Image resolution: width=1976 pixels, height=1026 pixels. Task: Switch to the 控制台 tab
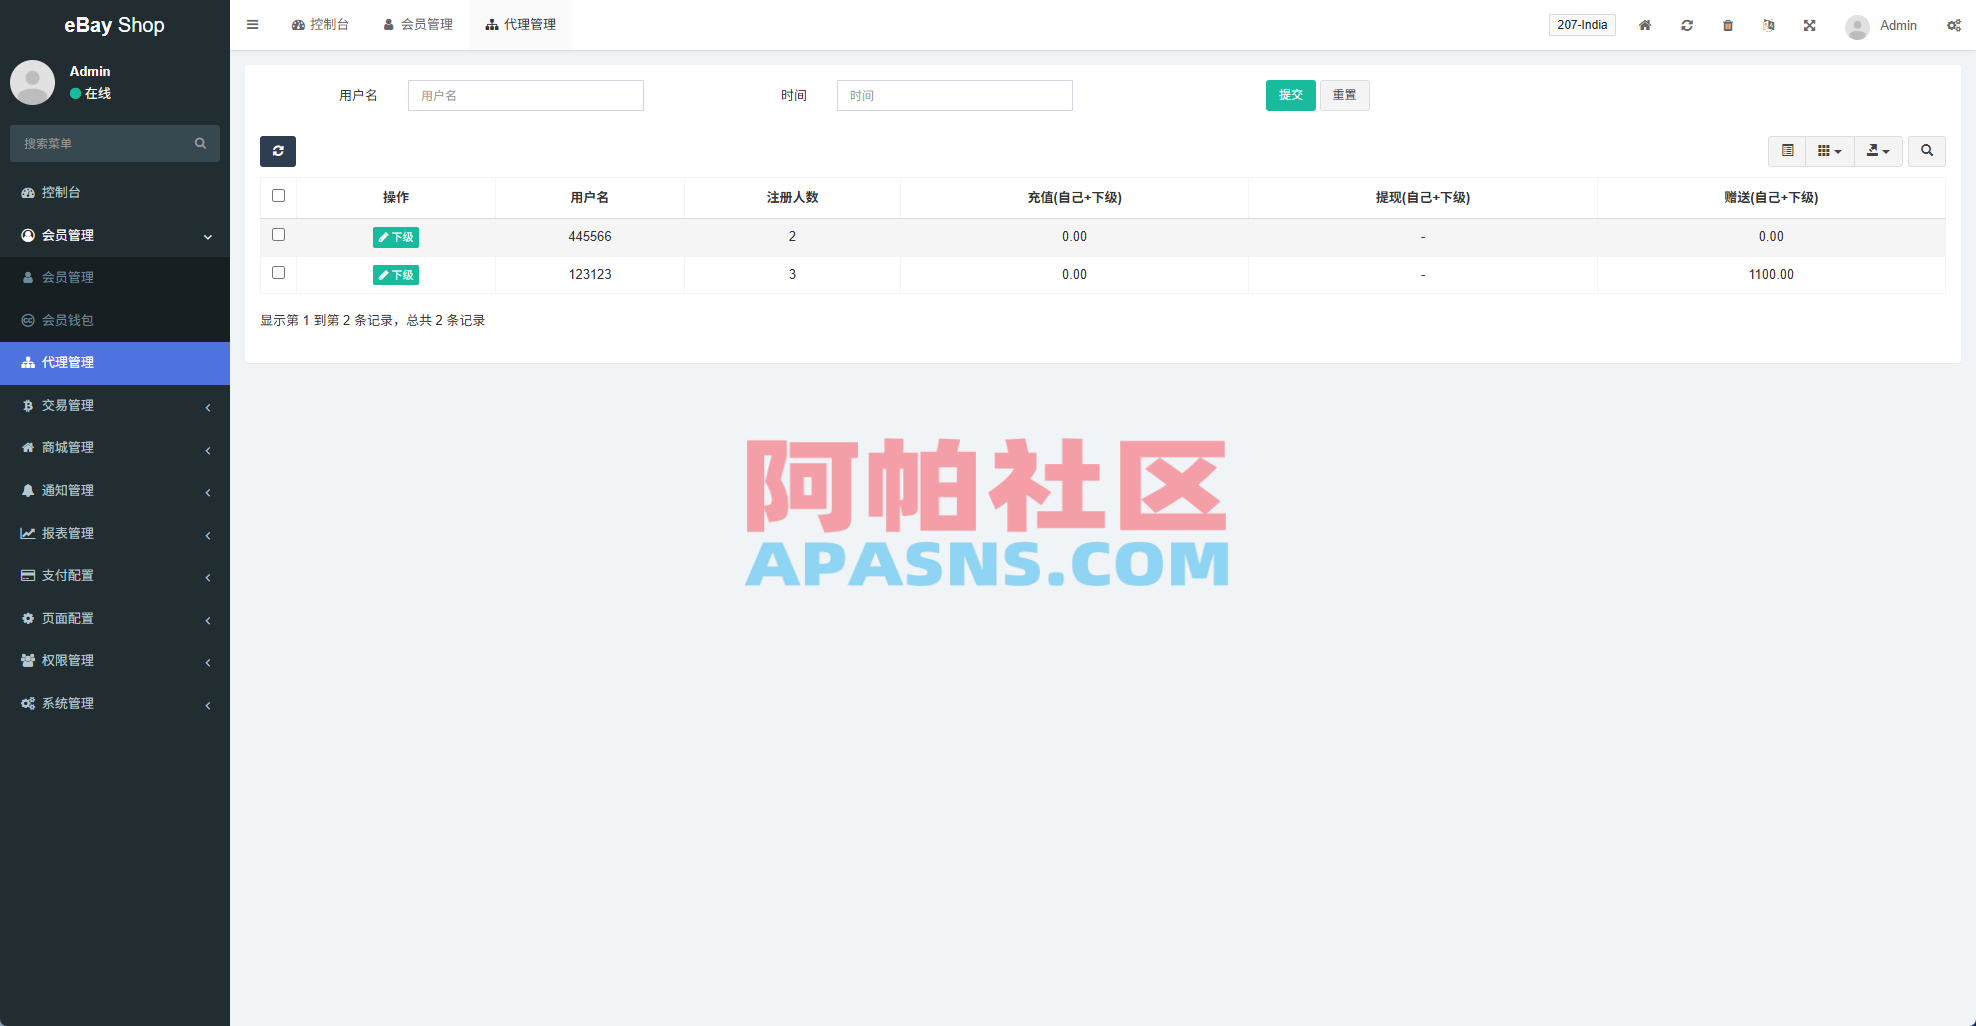point(320,25)
